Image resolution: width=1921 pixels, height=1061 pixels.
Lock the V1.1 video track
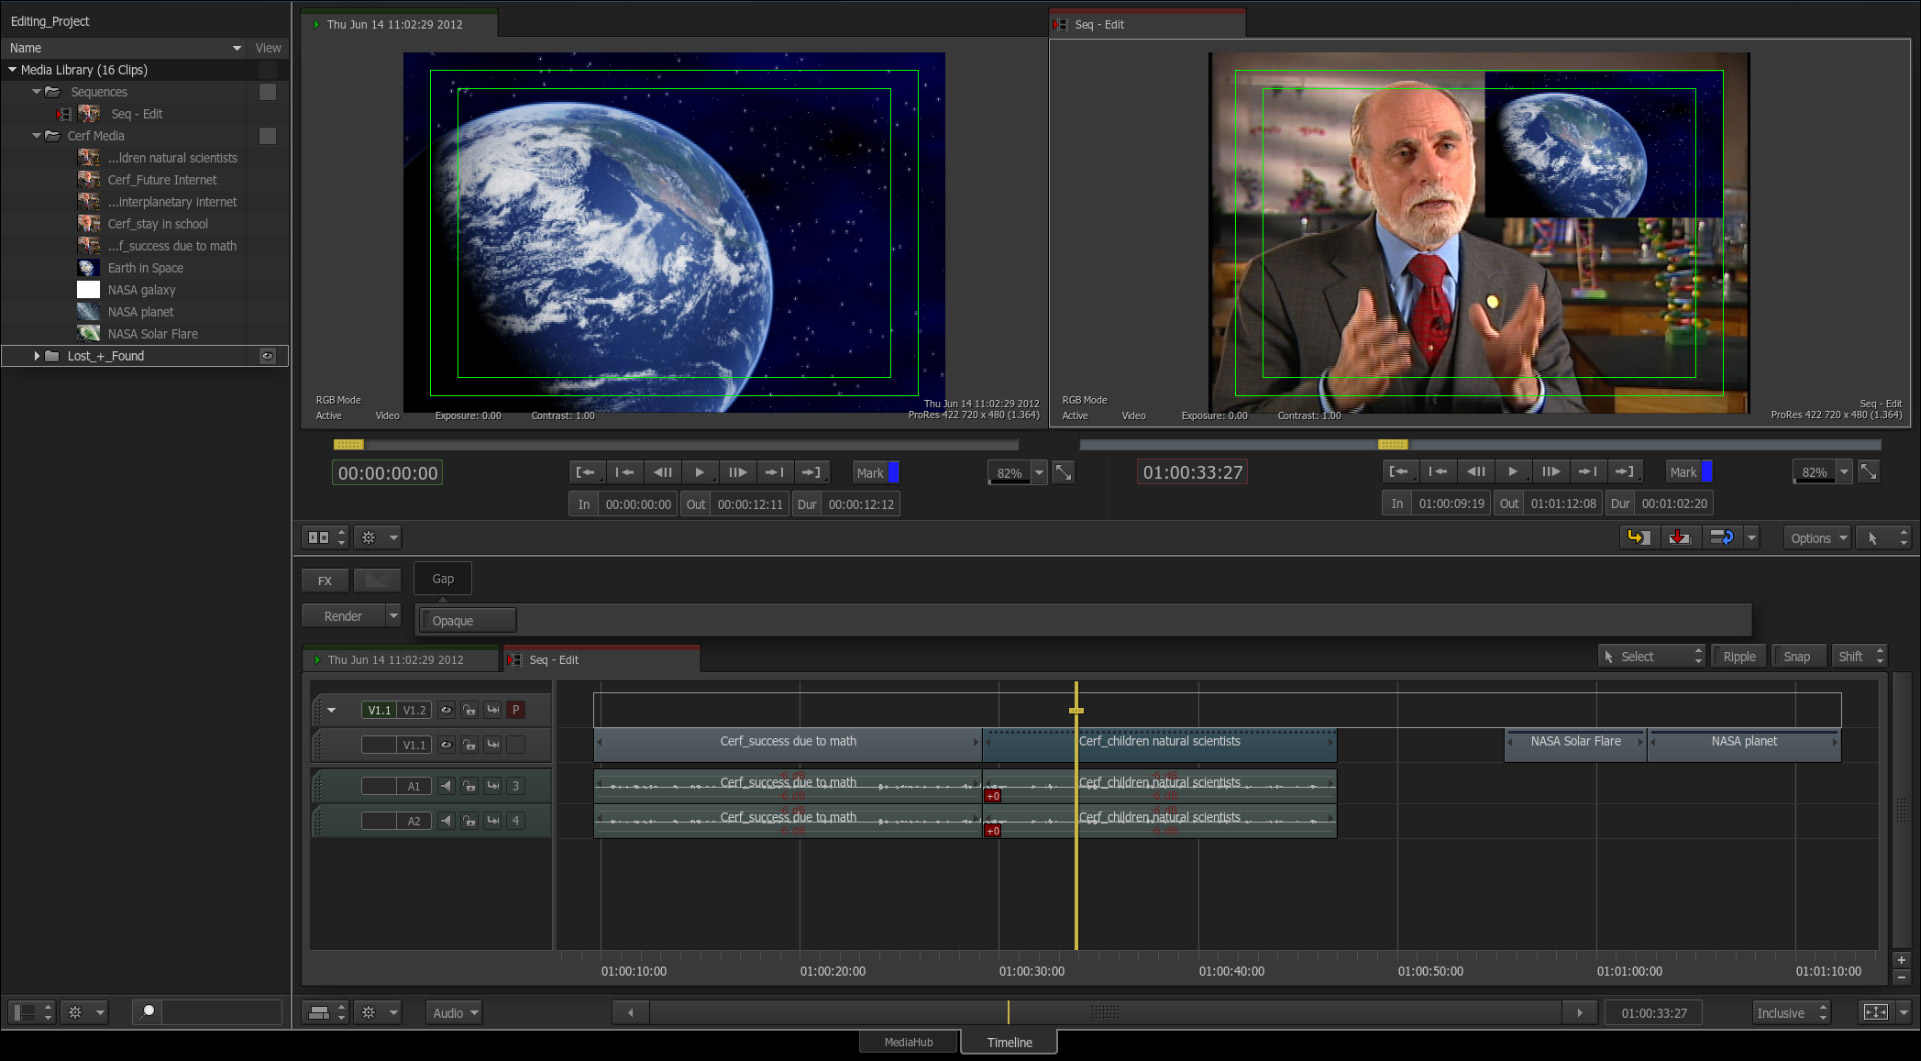tap(469, 745)
